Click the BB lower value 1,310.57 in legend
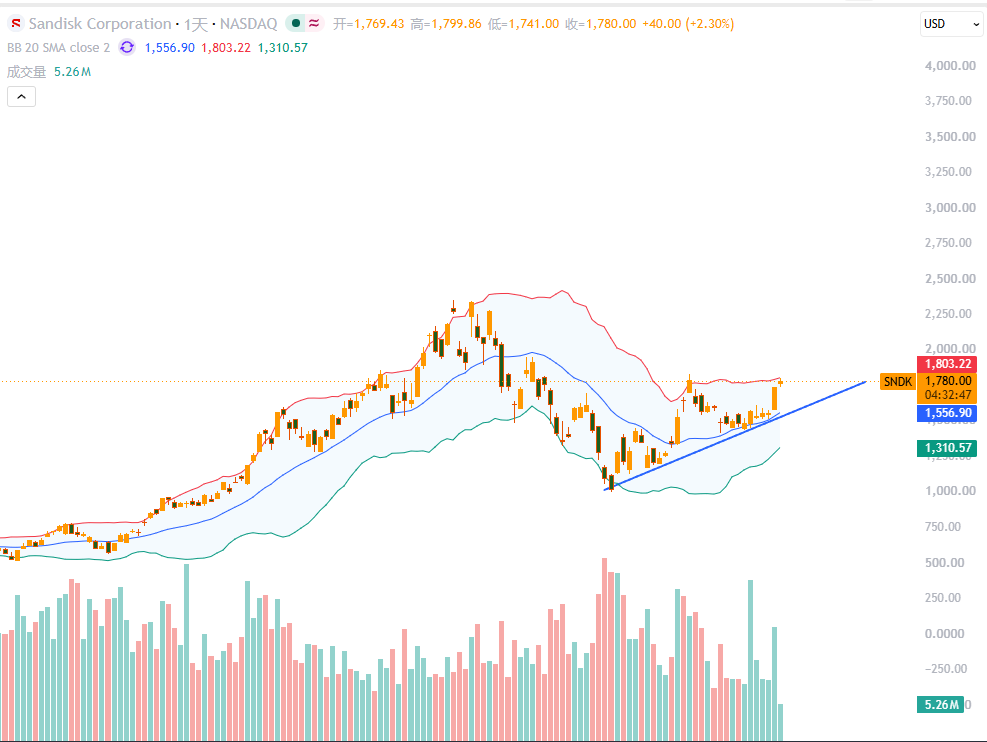Screen dimensions: 987x742 coord(283,48)
